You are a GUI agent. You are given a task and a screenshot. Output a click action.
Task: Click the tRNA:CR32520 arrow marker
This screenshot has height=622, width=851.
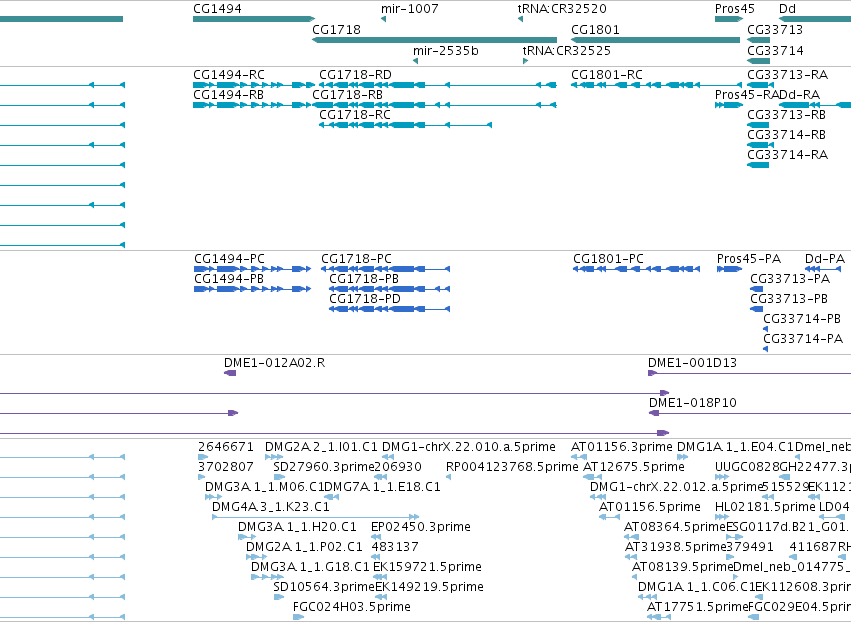pos(520,19)
